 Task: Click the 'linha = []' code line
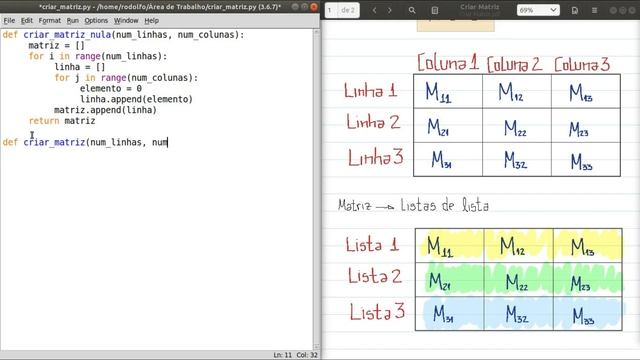pyautogui.click(x=80, y=67)
